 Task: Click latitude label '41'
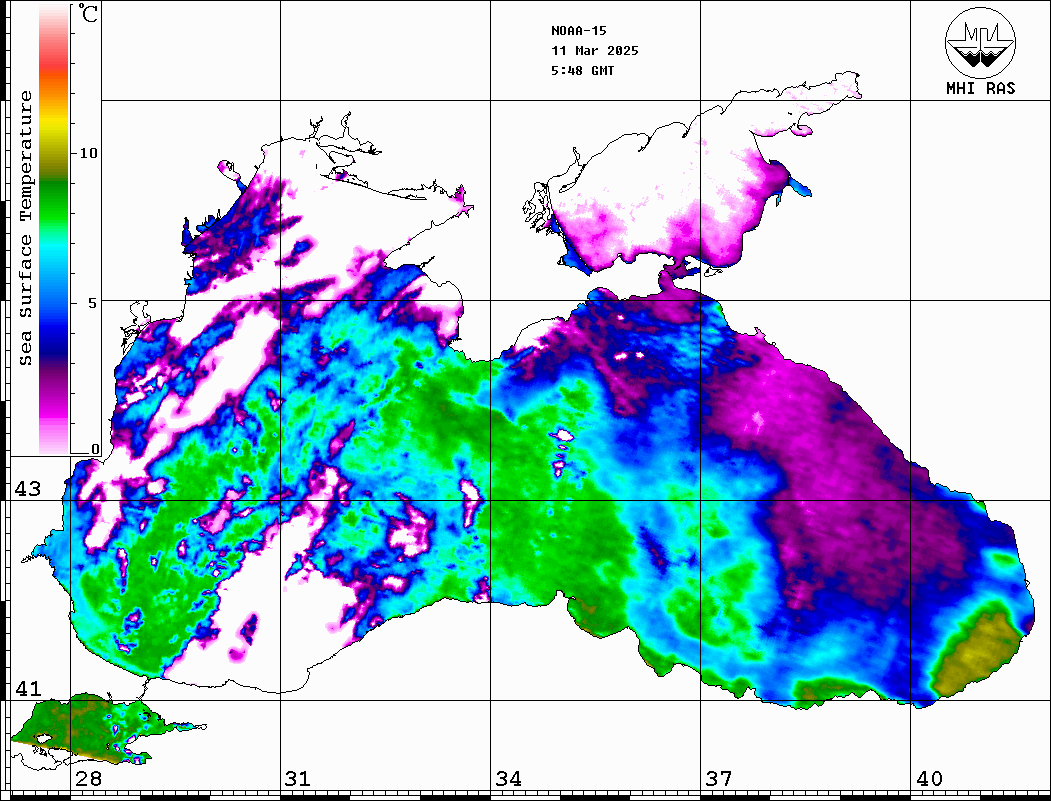[x=28, y=688]
